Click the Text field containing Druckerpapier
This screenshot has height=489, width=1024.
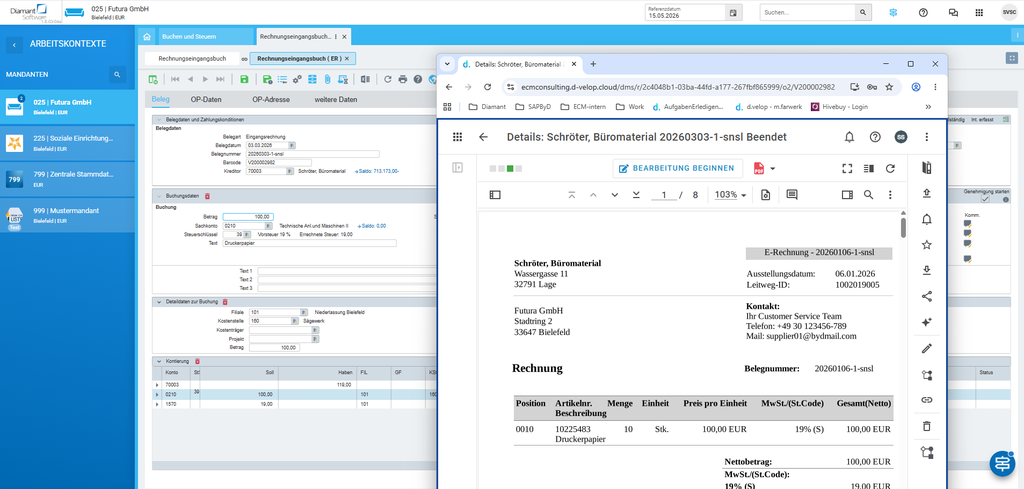pyautogui.click(x=310, y=243)
